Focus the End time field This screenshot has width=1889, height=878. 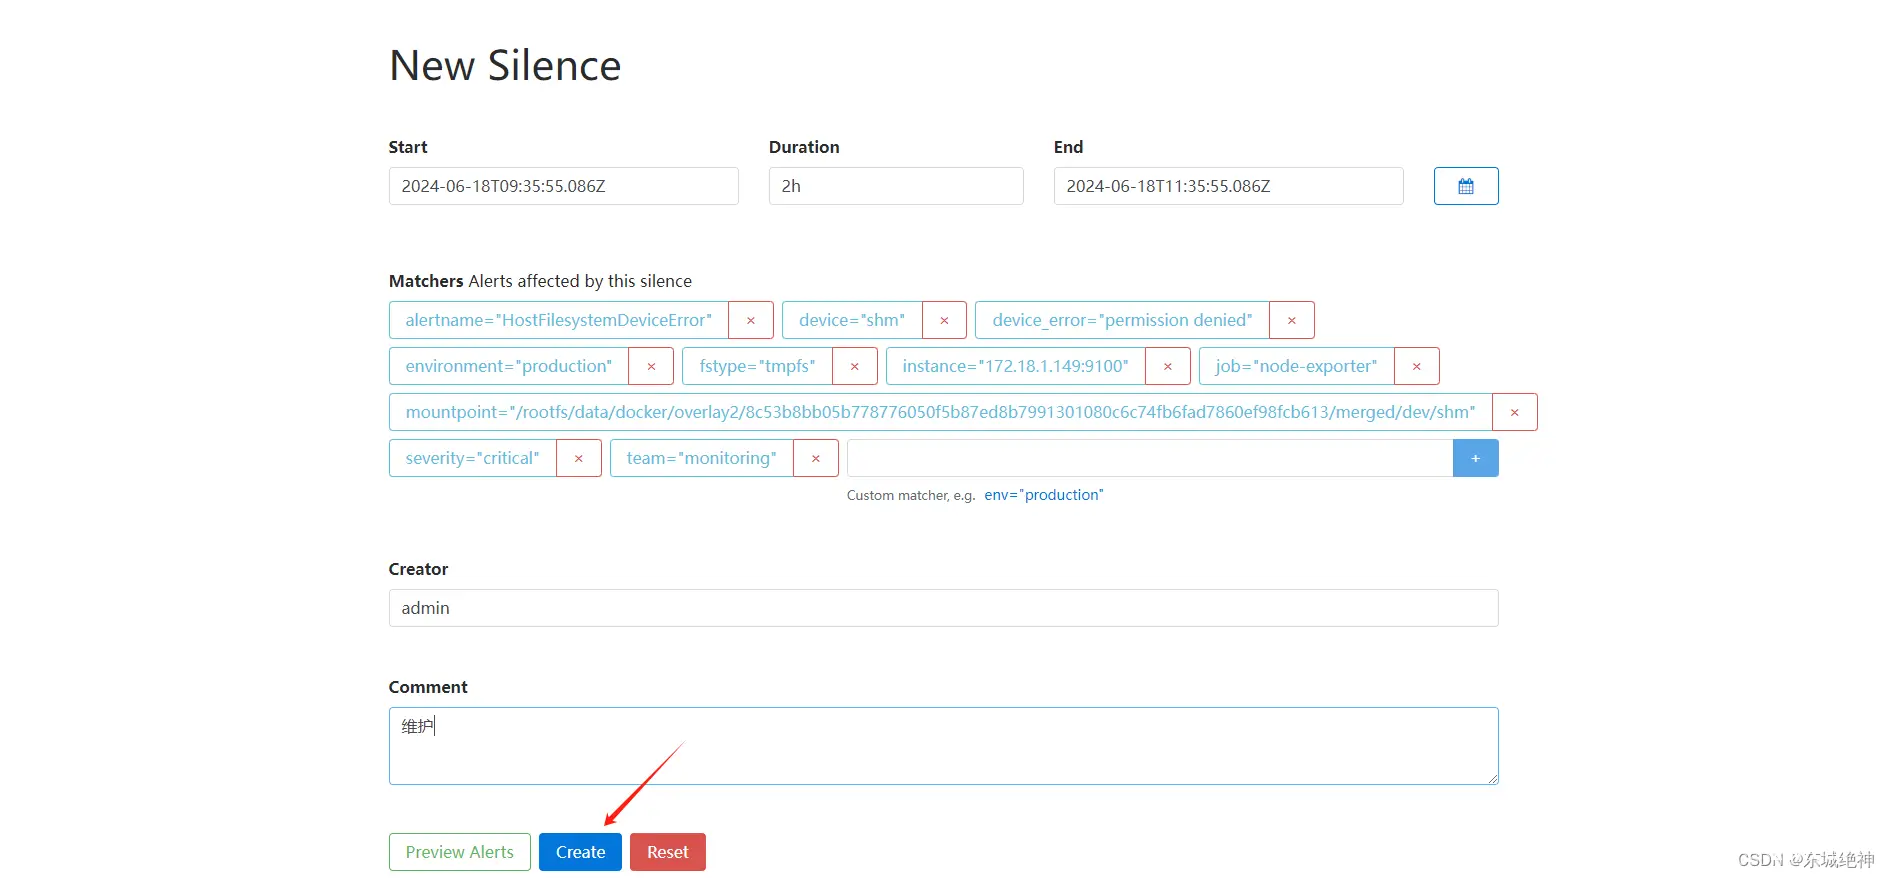(1228, 186)
